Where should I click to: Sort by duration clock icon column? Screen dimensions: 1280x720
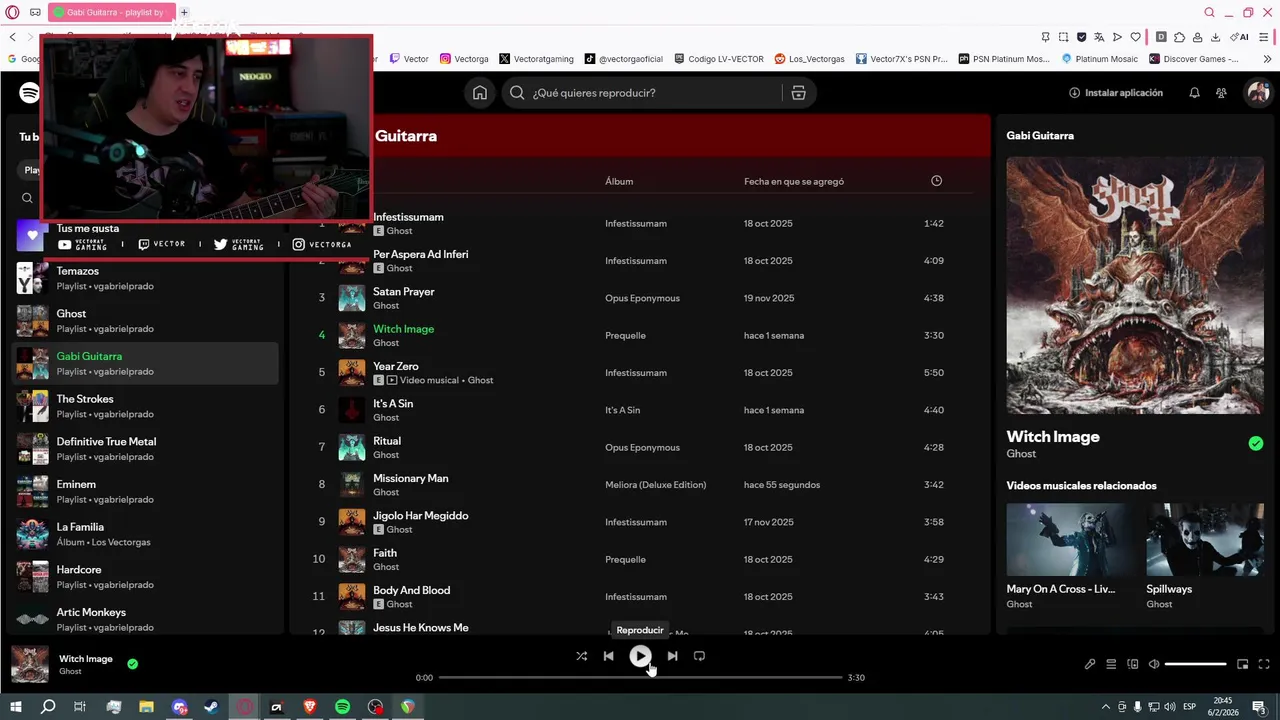(x=936, y=181)
